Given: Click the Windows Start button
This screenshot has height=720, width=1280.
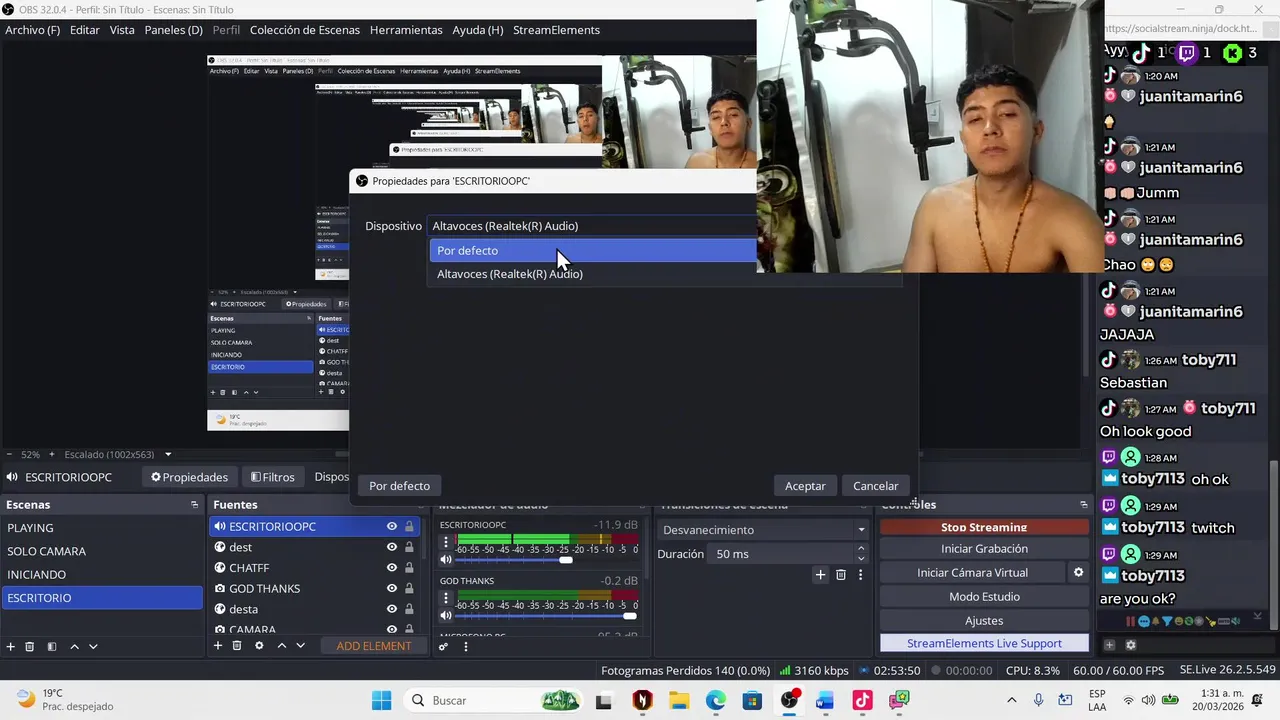Looking at the screenshot, I should [x=382, y=700].
